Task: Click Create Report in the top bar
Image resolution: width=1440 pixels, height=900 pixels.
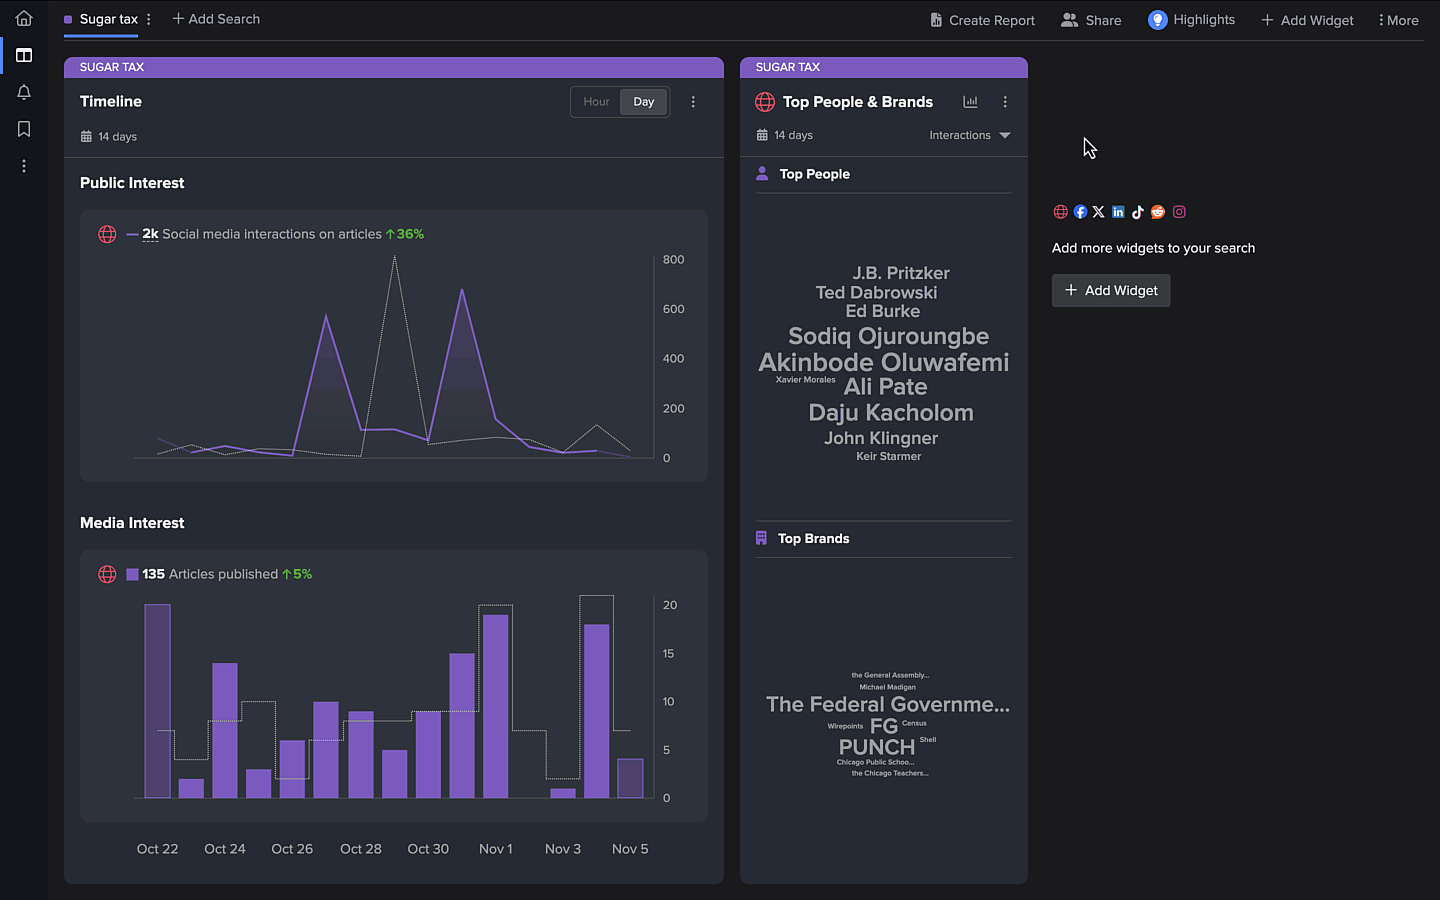Action: [x=982, y=19]
